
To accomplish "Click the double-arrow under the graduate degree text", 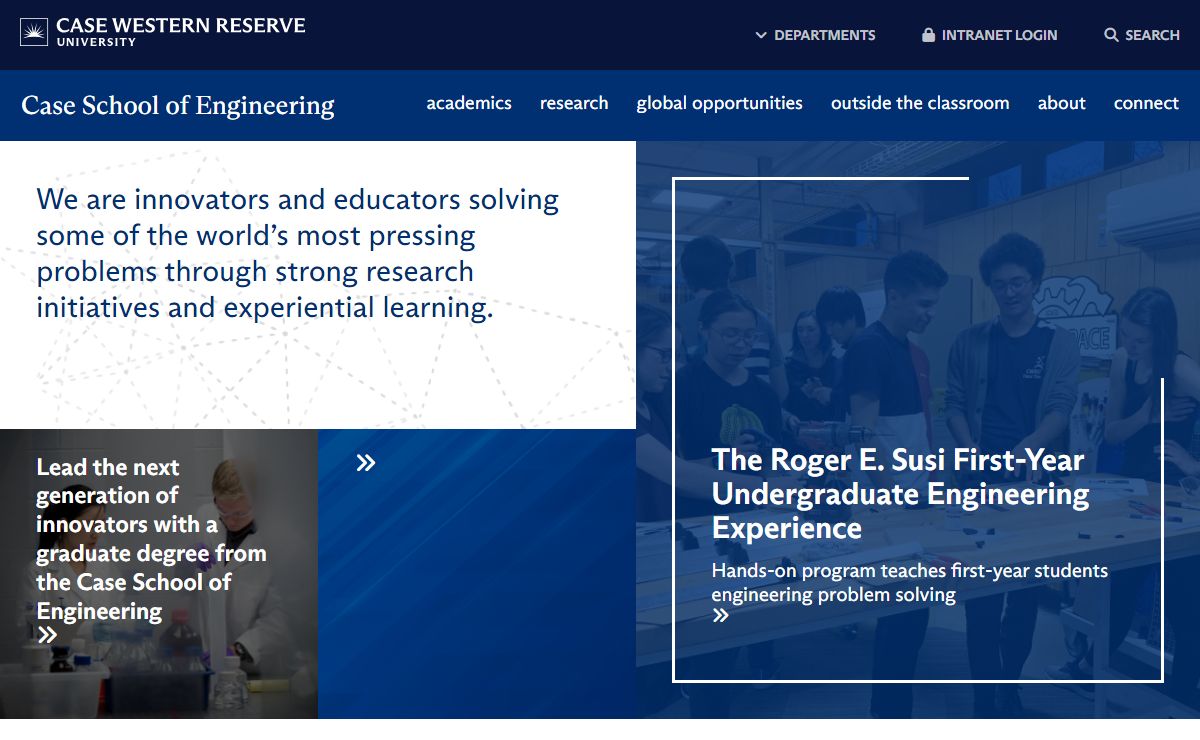I will coord(47,635).
